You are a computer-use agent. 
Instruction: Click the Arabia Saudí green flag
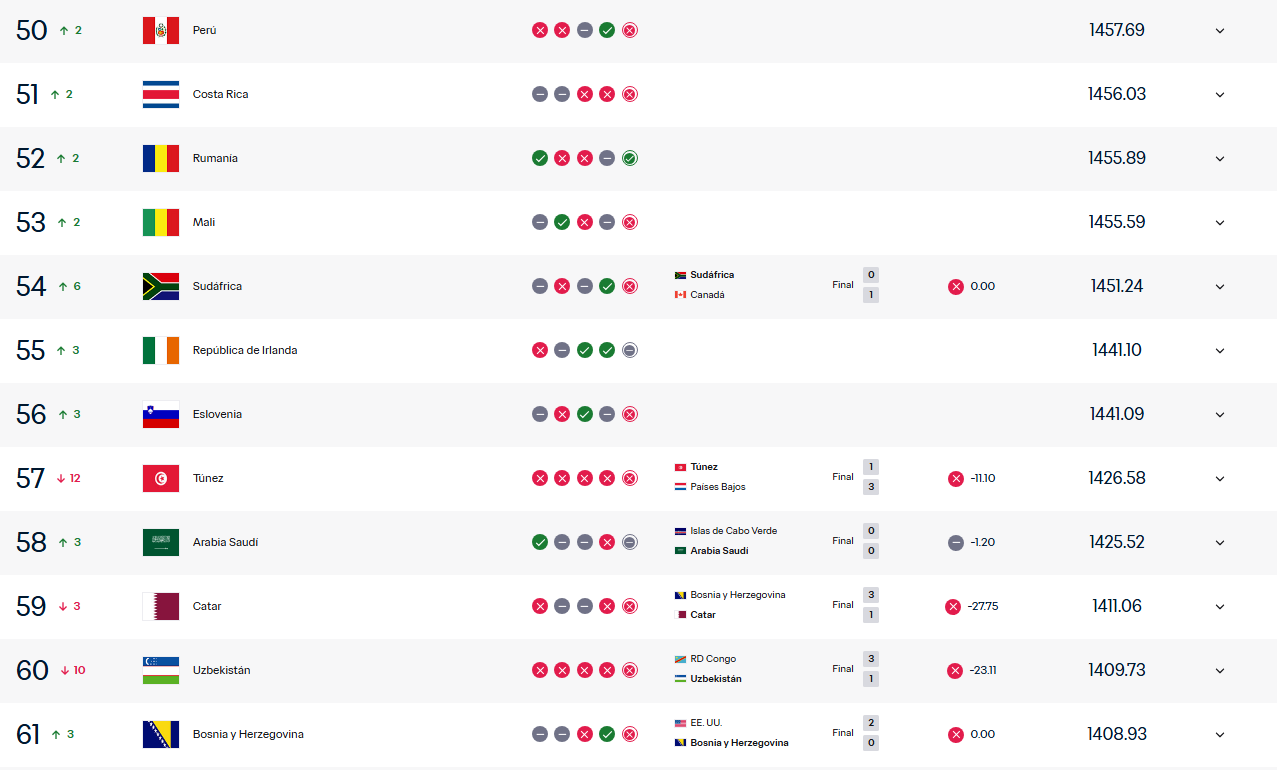click(x=161, y=542)
